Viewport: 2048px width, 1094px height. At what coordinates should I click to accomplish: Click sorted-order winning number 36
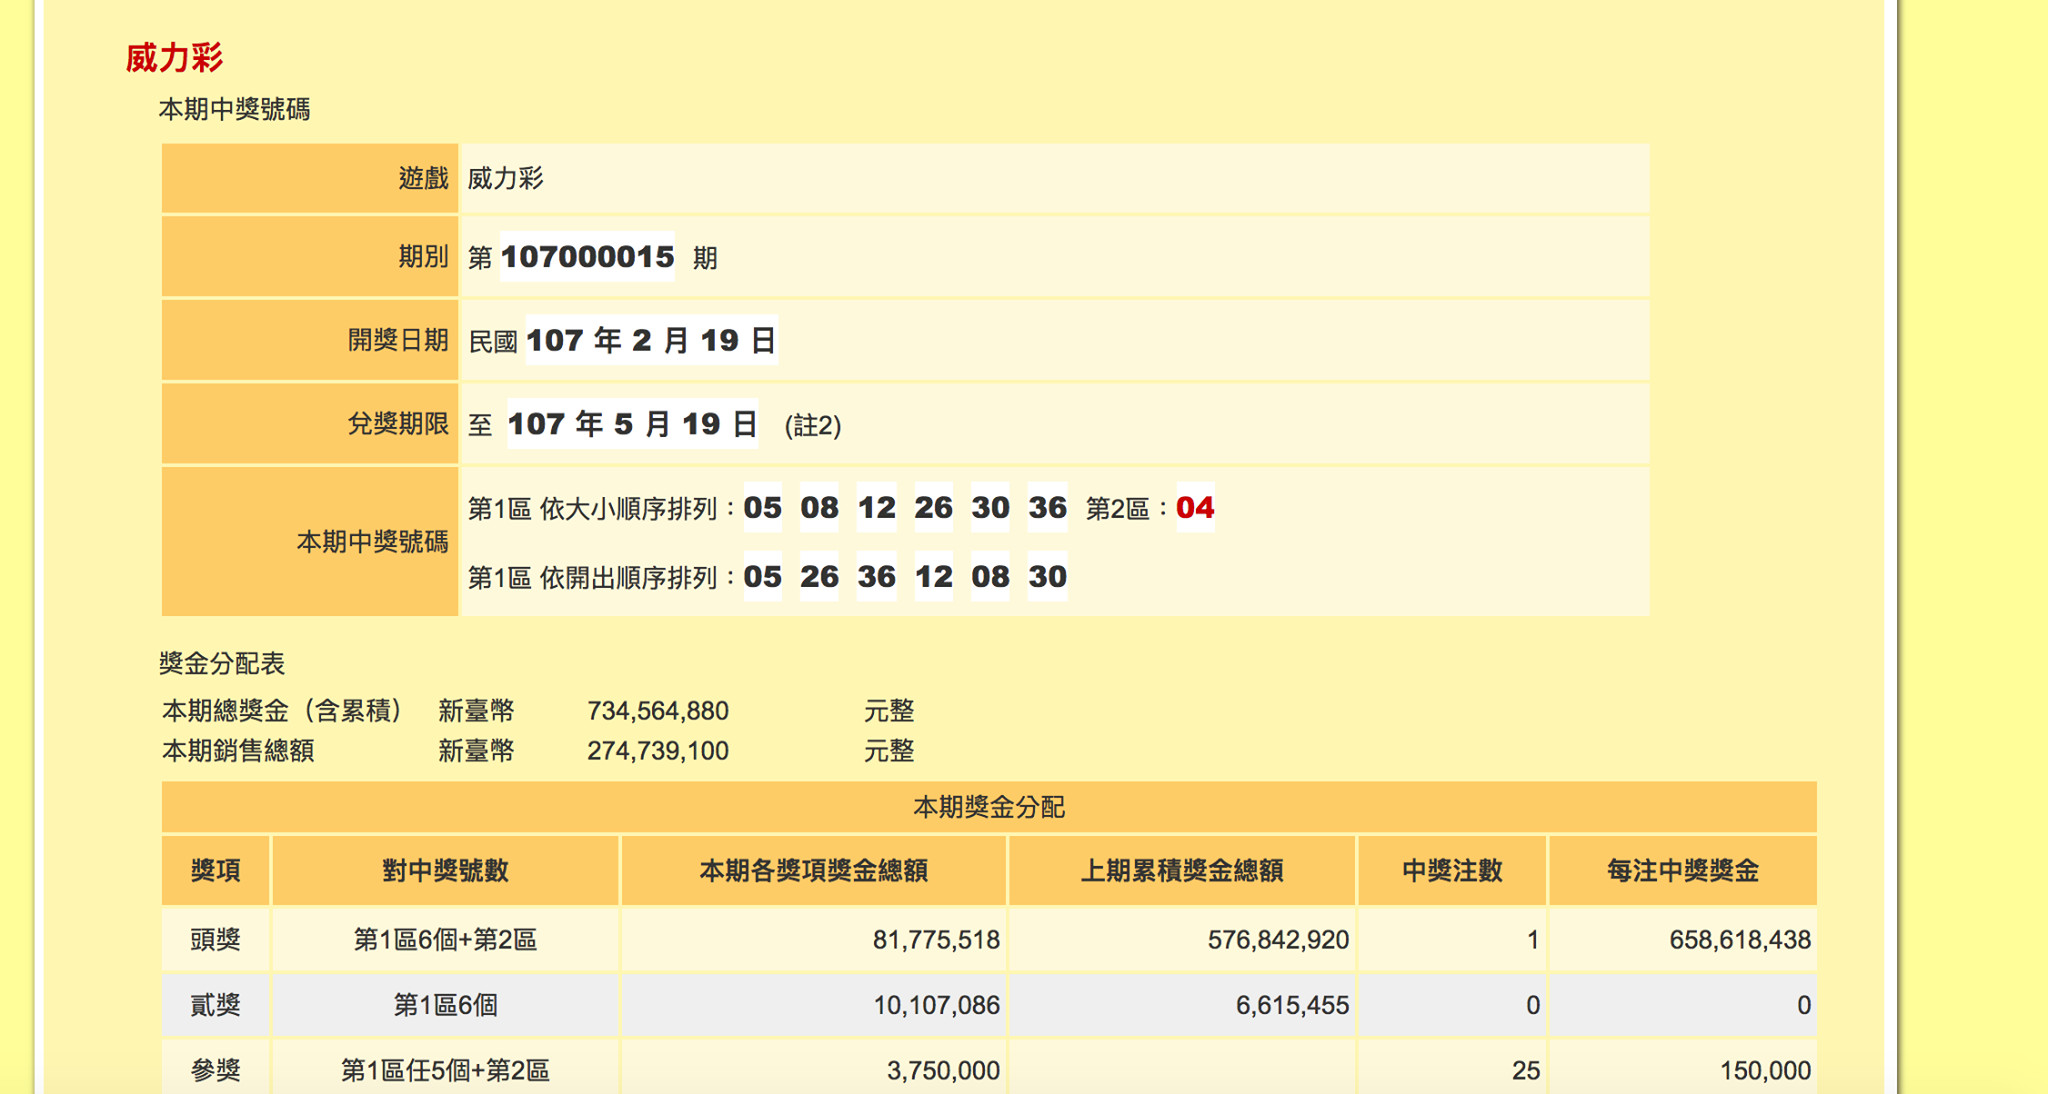1048,508
